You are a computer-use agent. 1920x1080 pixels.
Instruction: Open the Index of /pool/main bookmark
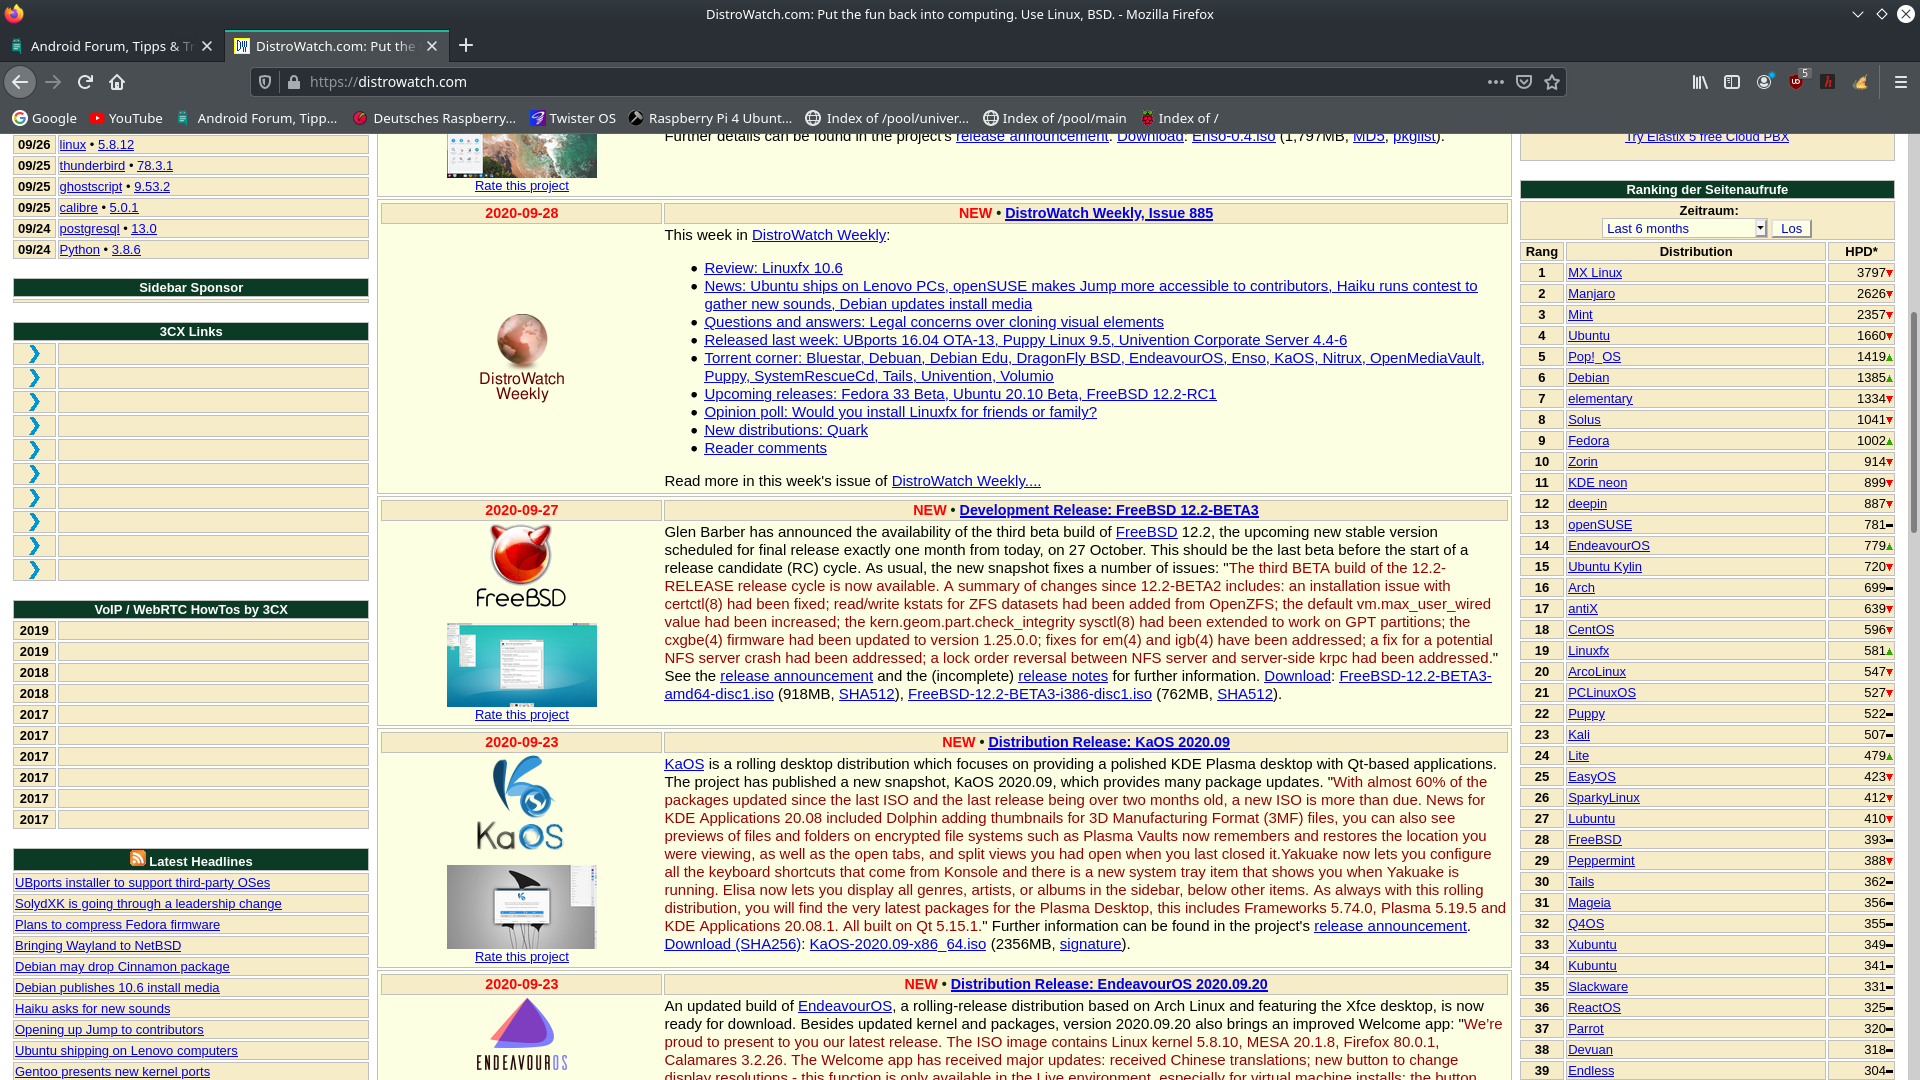(1055, 118)
